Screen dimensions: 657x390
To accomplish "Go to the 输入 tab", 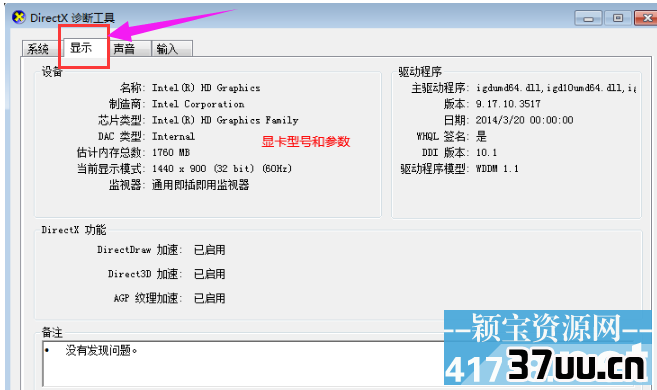I will (x=172, y=49).
